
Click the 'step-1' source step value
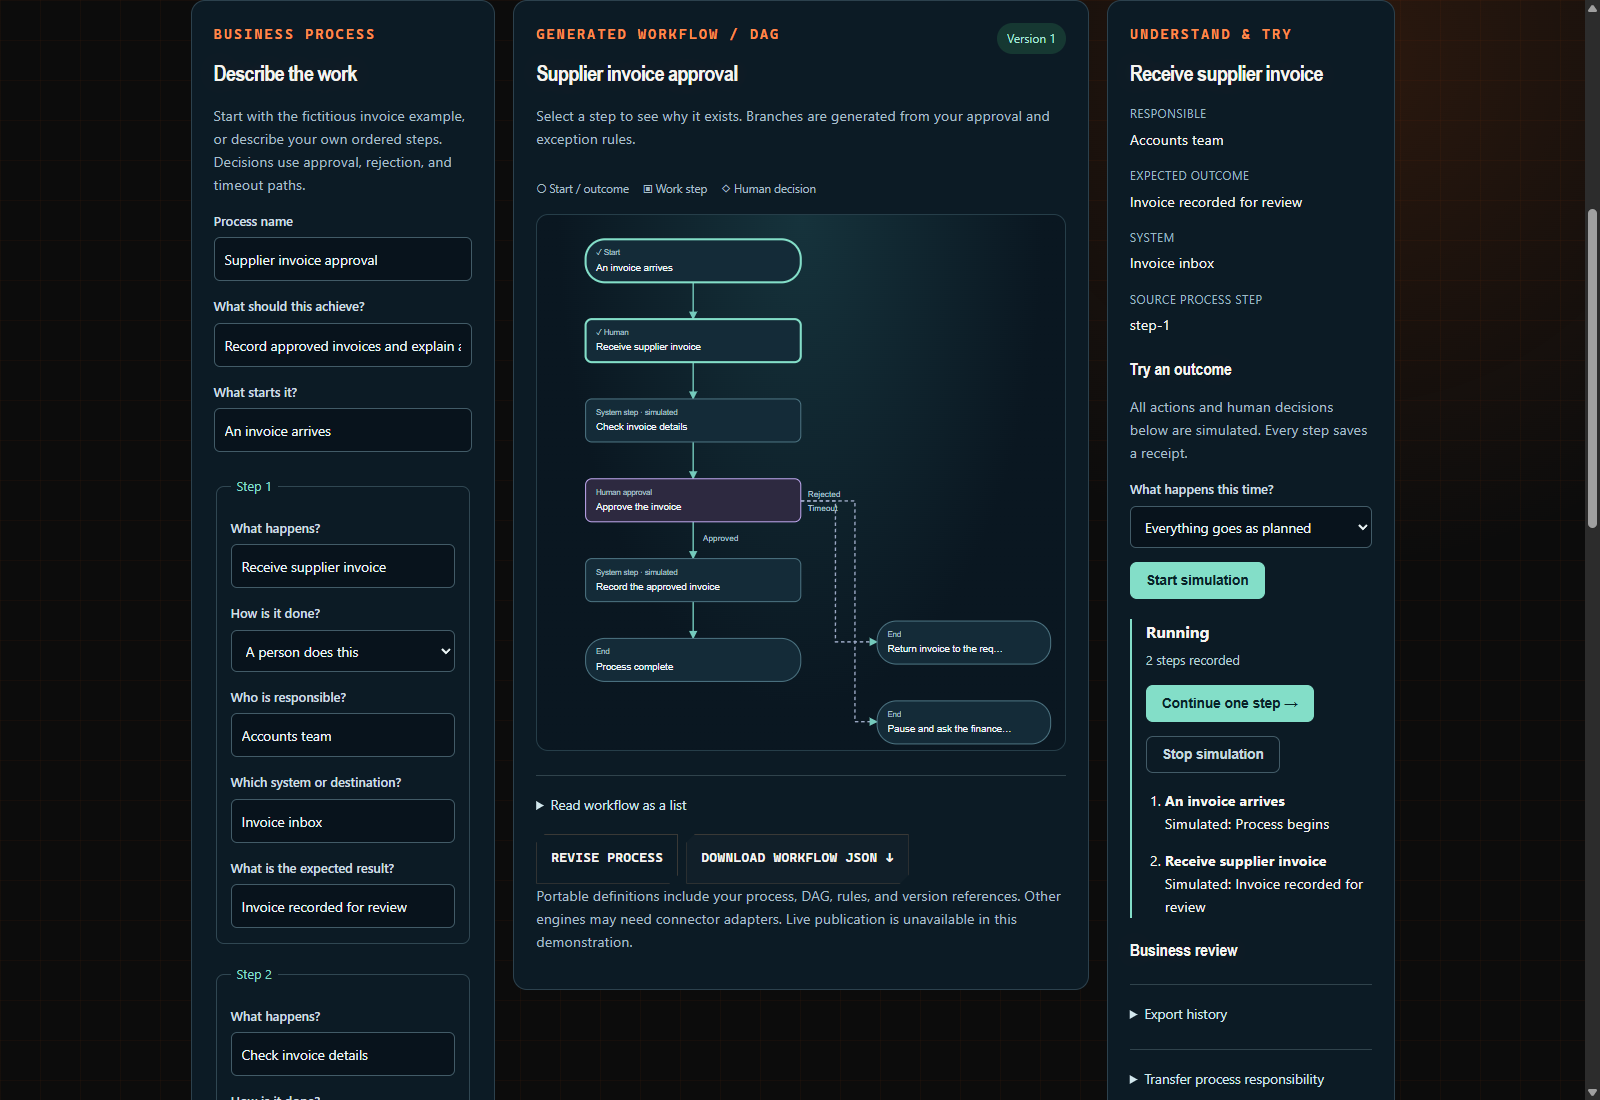tap(1149, 325)
